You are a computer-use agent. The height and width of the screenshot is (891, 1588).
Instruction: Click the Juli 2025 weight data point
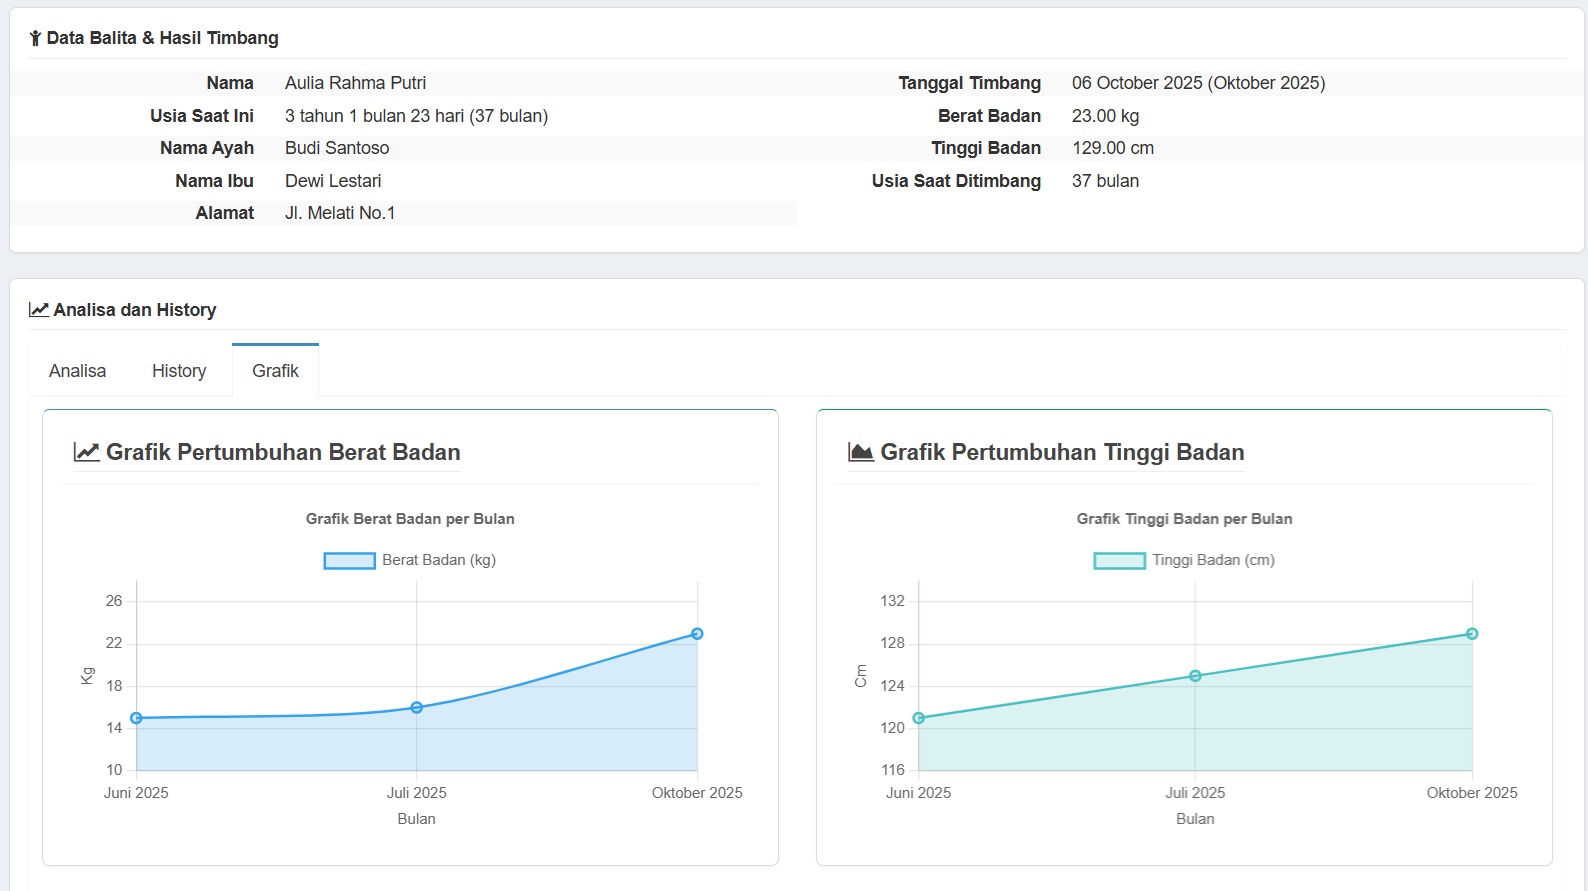417,708
